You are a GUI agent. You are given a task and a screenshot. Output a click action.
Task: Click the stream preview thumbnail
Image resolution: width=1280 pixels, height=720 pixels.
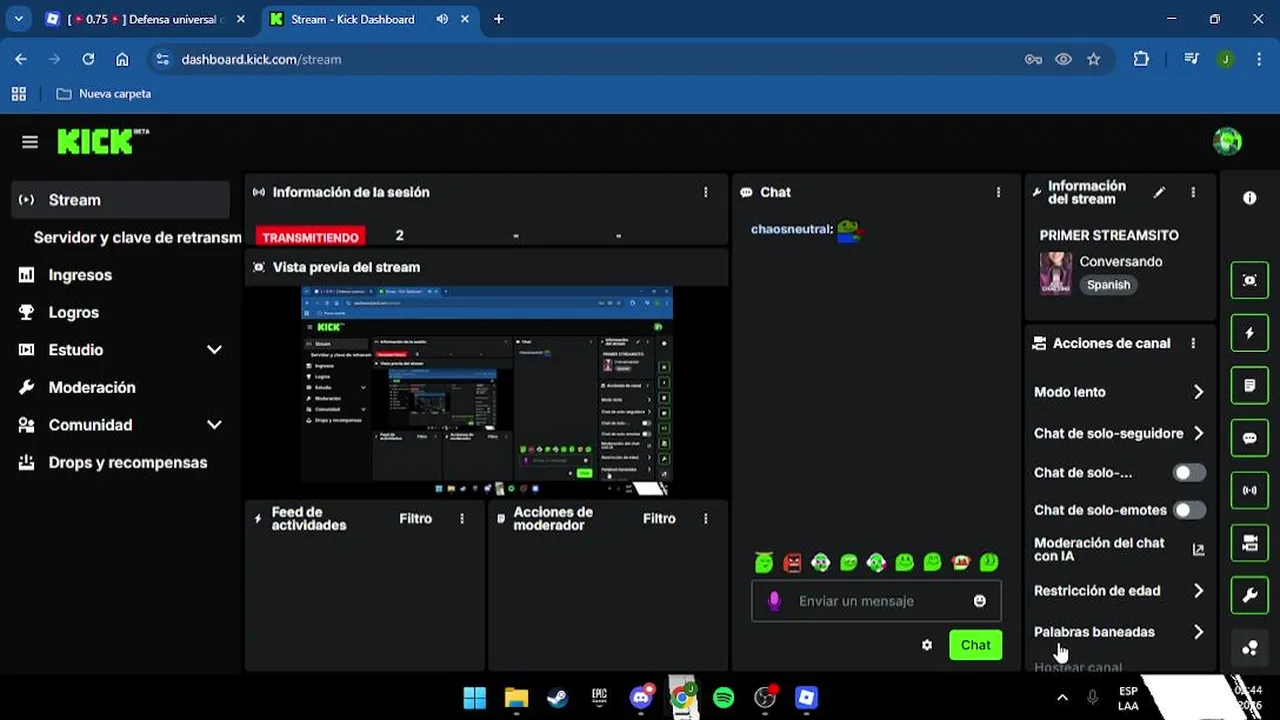tap(487, 390)
